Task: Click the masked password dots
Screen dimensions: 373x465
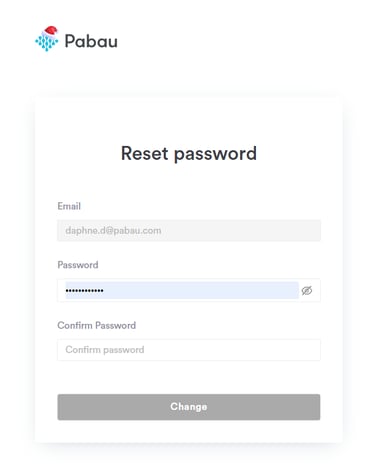Action: pyautogui.click(x=84, y=291)
